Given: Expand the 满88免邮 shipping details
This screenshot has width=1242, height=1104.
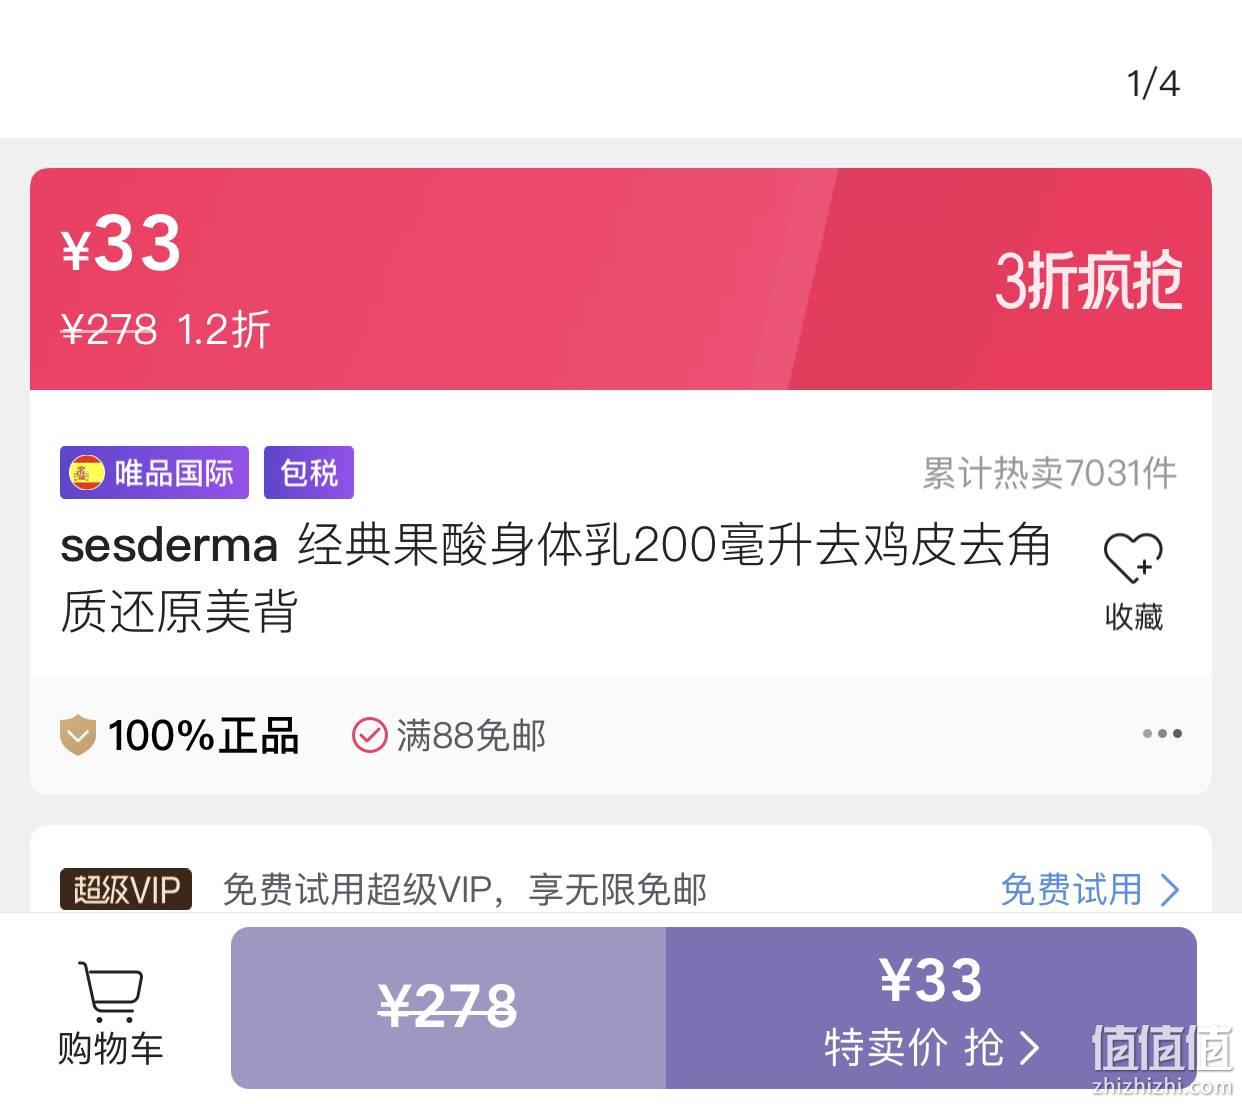Looking at the screenshot, I should tap(449, 736).
